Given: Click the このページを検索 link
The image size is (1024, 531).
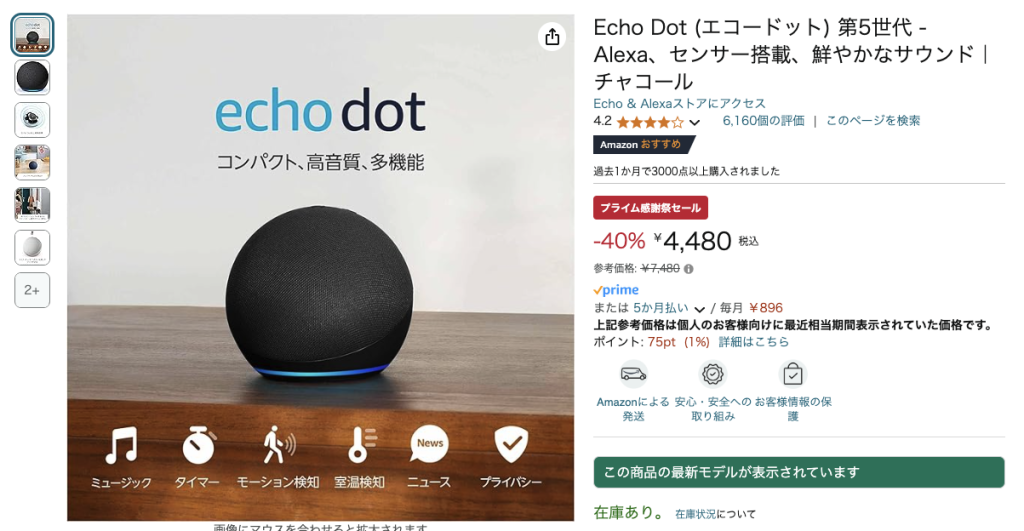Looking at the screenshot, I should click(872, 121).
